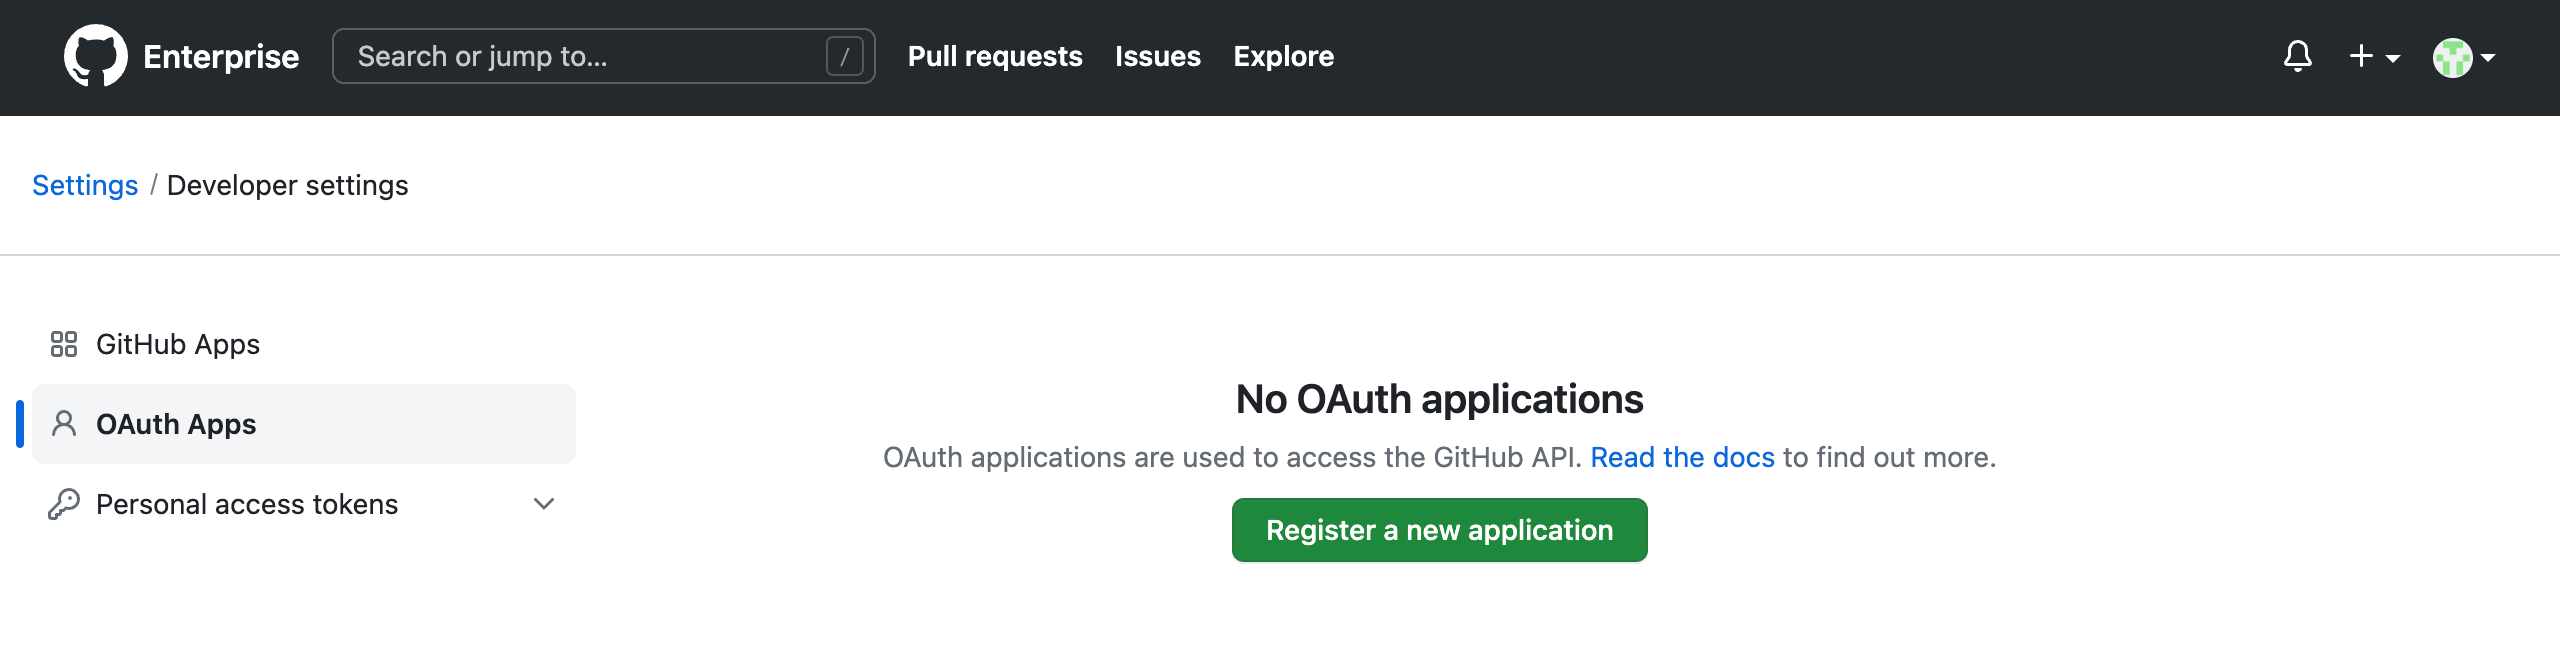Click the OAuth Apps person icon
Viewport: 2560px width, 647px height.
64,424
